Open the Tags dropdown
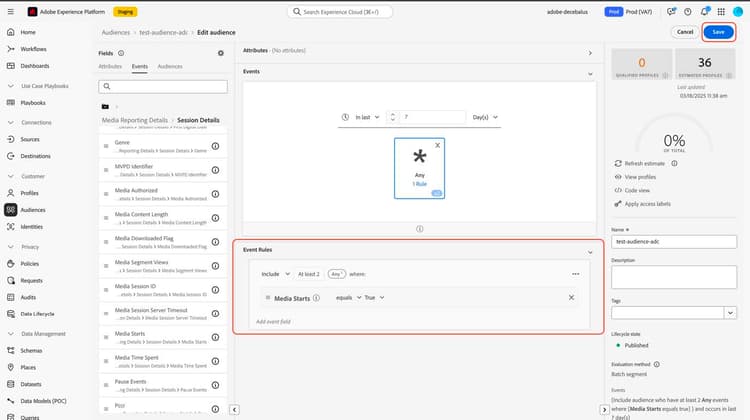Viewport: 750px width, 420px height. click(x=730, y=313)
